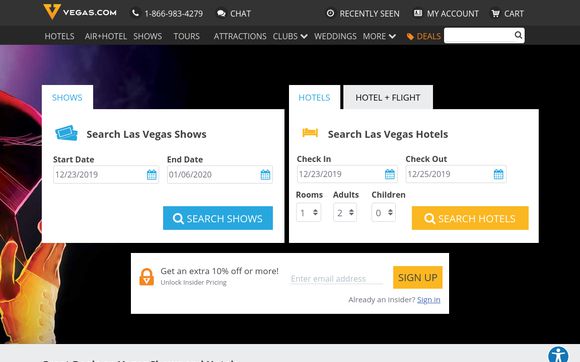Open the Hotels nav item
Screen dimensions: 580x362
click(x=59, y=36)
